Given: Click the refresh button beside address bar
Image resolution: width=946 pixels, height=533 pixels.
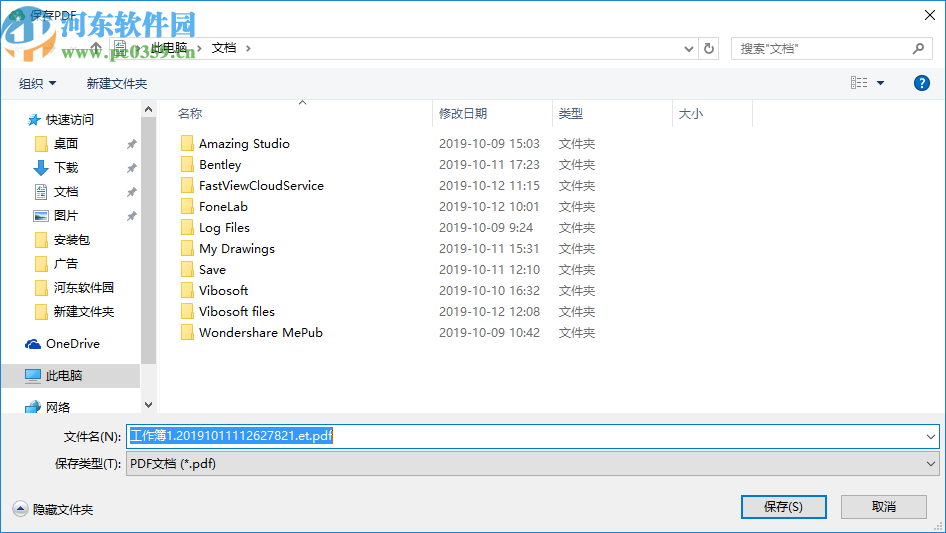Looking at the screenshot, I should click(709, 48).
